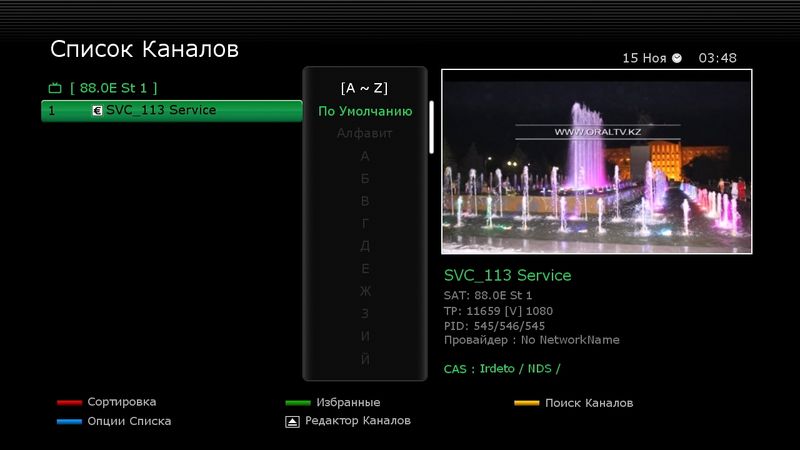
Task: Open the [A ~ Z] sort header
Action: pyautogui.click(x=365, y=88)
